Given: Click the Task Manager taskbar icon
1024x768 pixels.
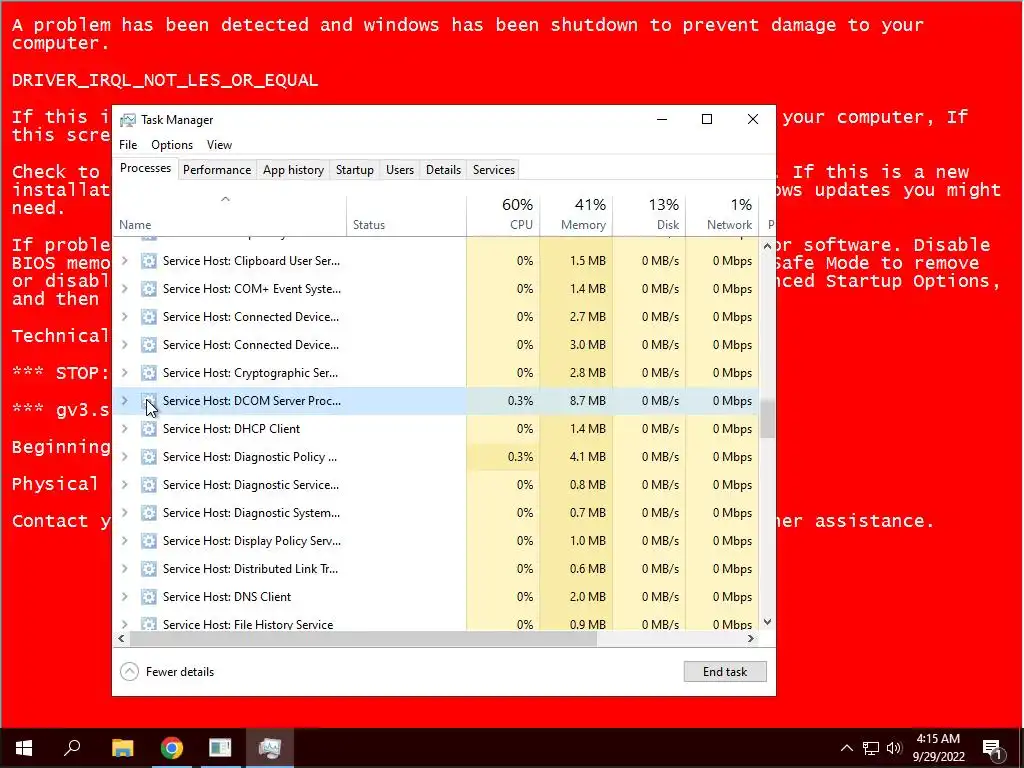Looking at the screenshot, I should click(x=270, y=748).
